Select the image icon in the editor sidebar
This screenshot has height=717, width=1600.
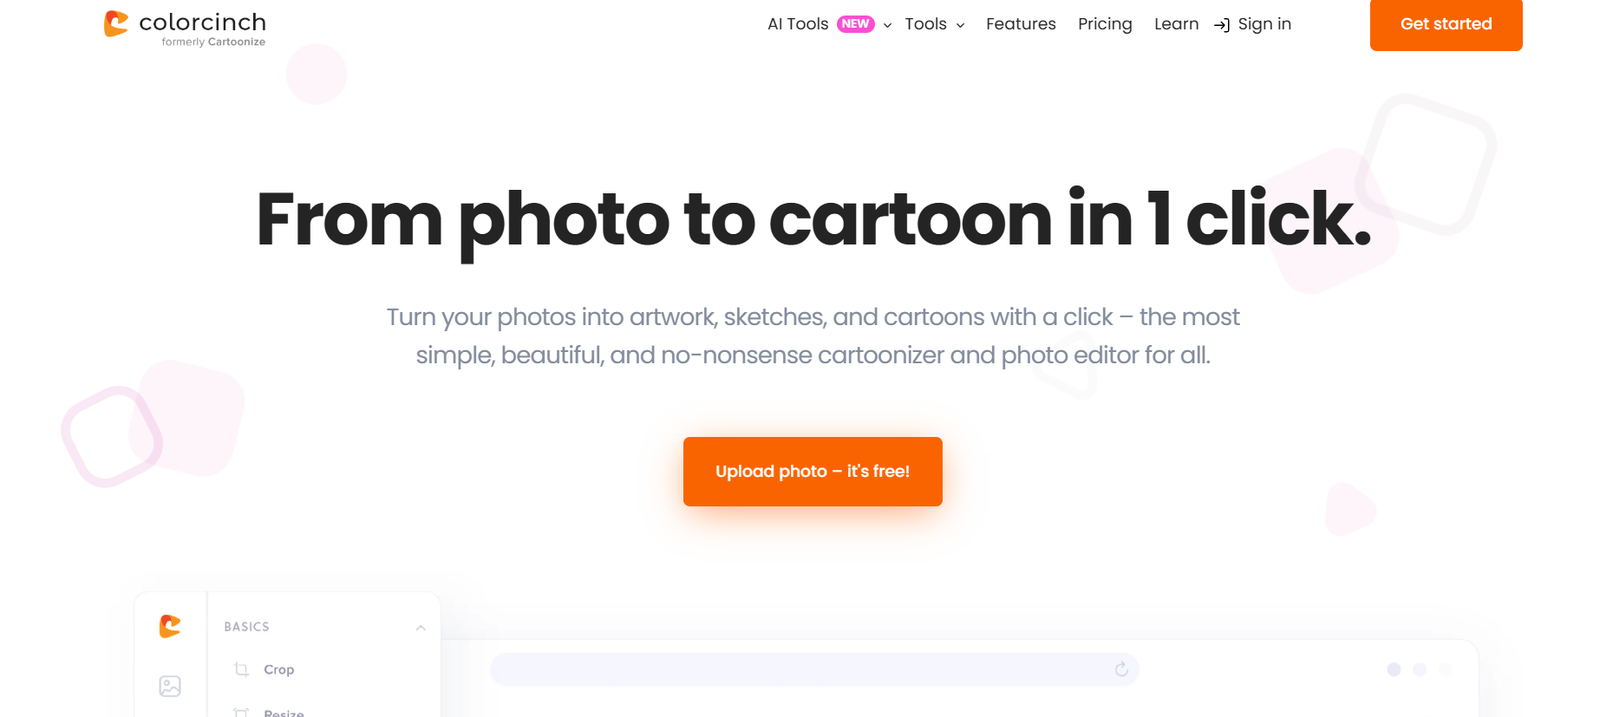pyautogui.click(x=170, y=686)
